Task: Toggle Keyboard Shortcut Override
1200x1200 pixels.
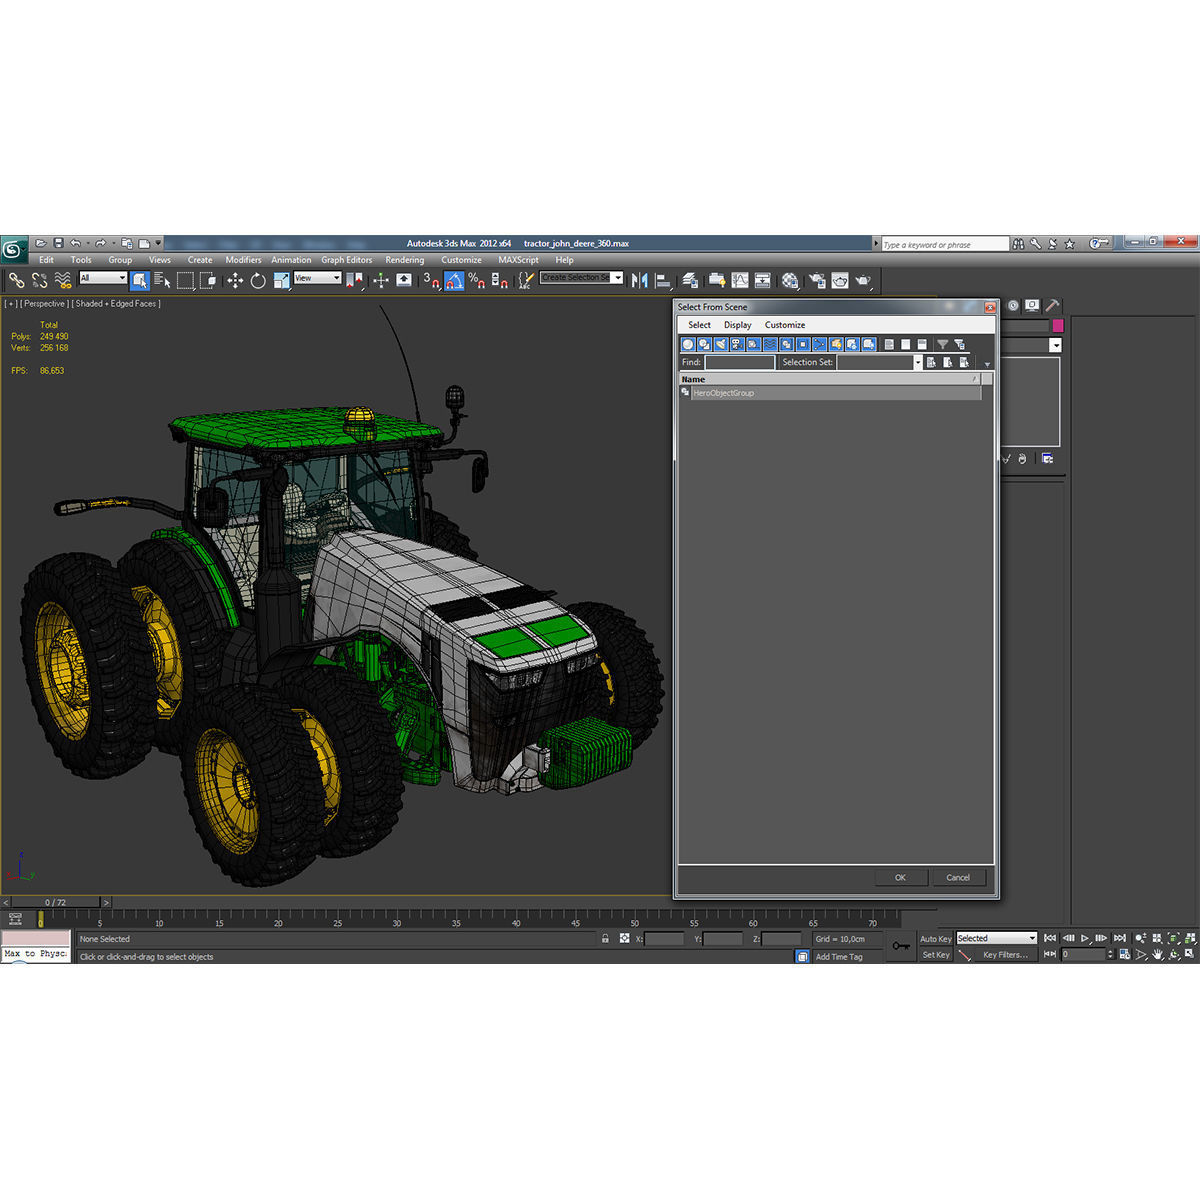Action: click(404, 280)
